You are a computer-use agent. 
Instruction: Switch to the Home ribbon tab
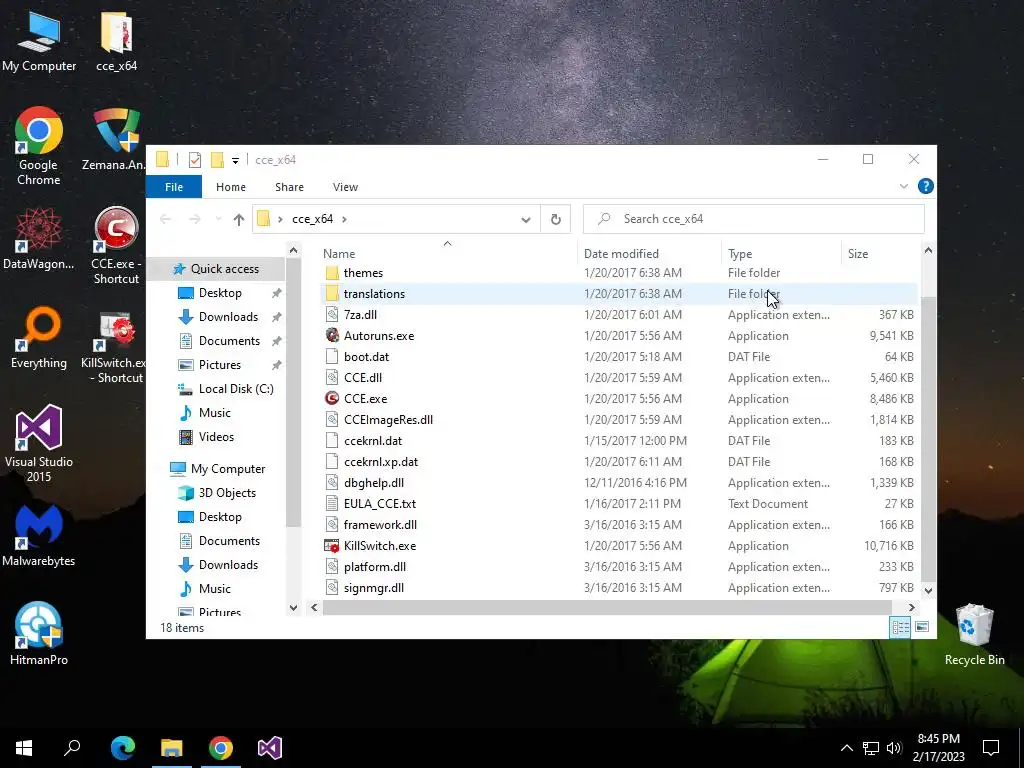click(231, 187)
